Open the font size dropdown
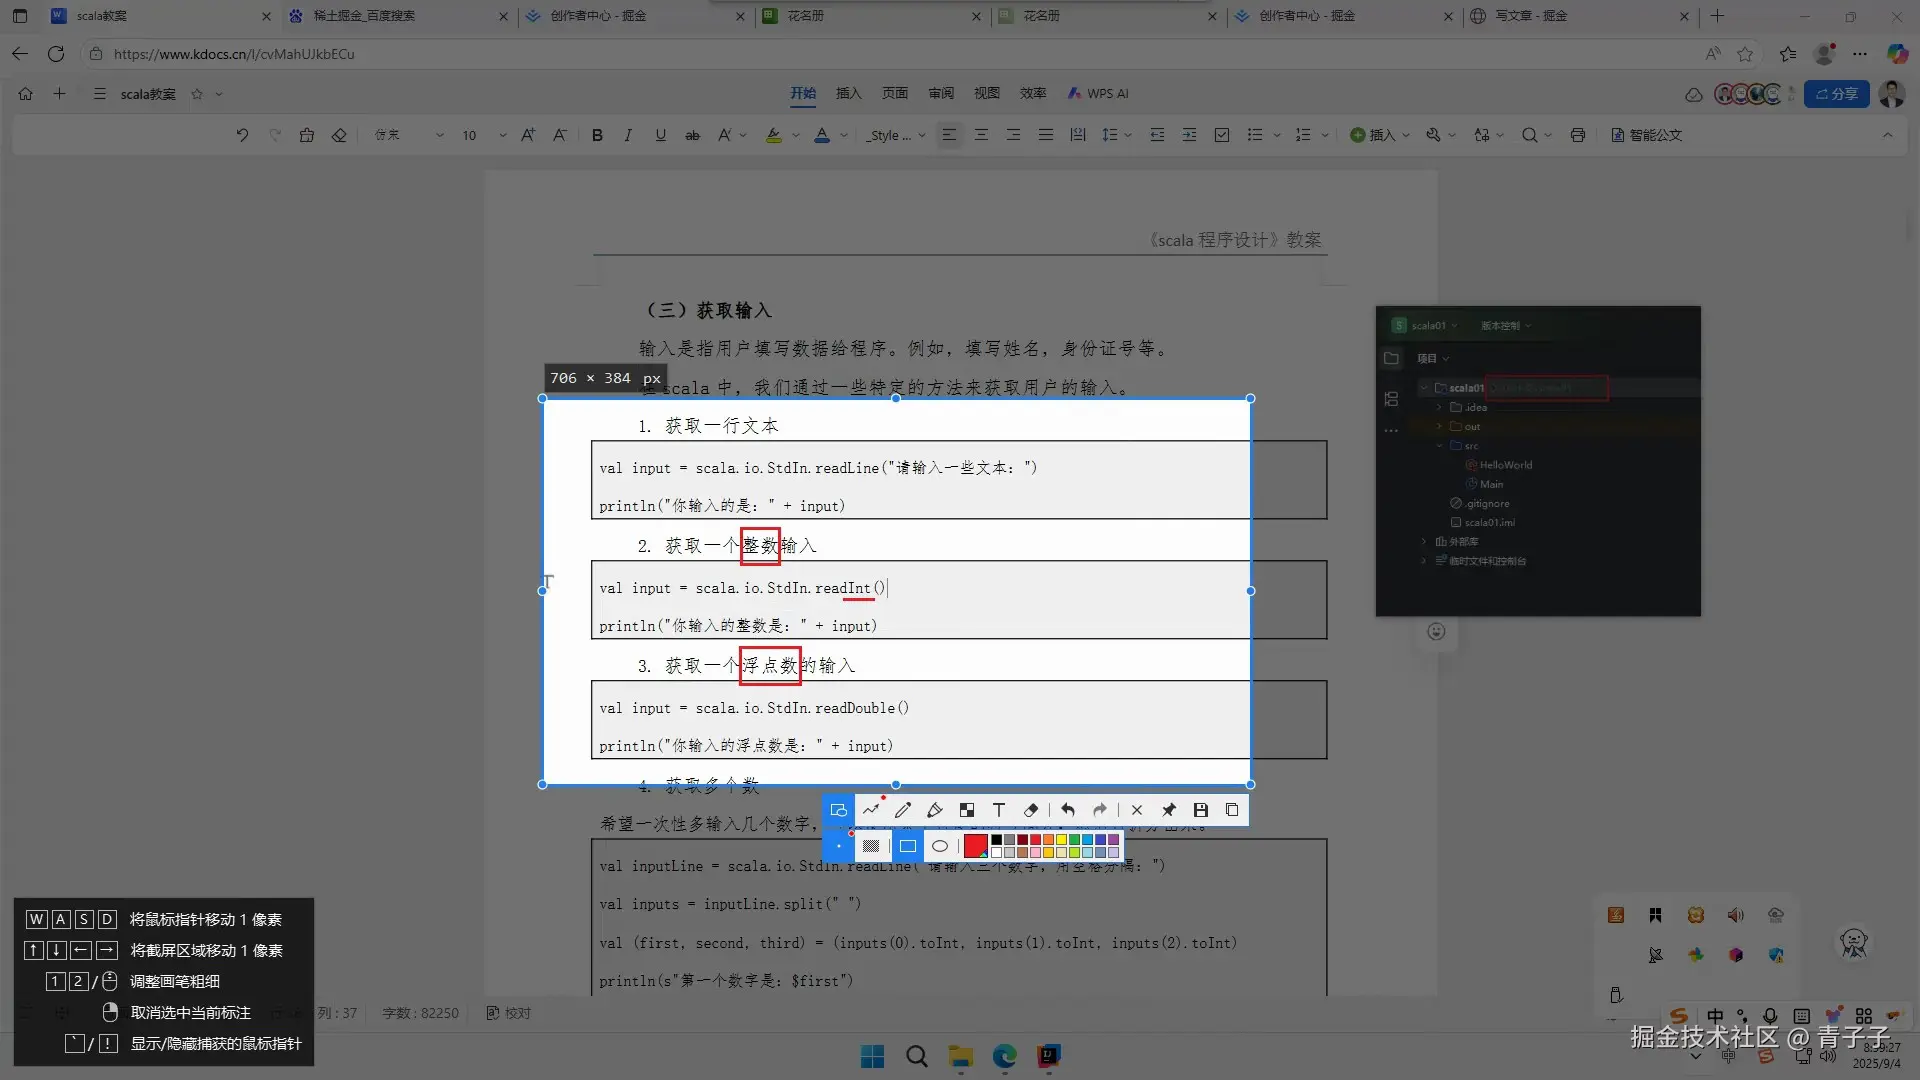Image resolution: width=1920 pixels, height=1080 pixels. point(502,135)
